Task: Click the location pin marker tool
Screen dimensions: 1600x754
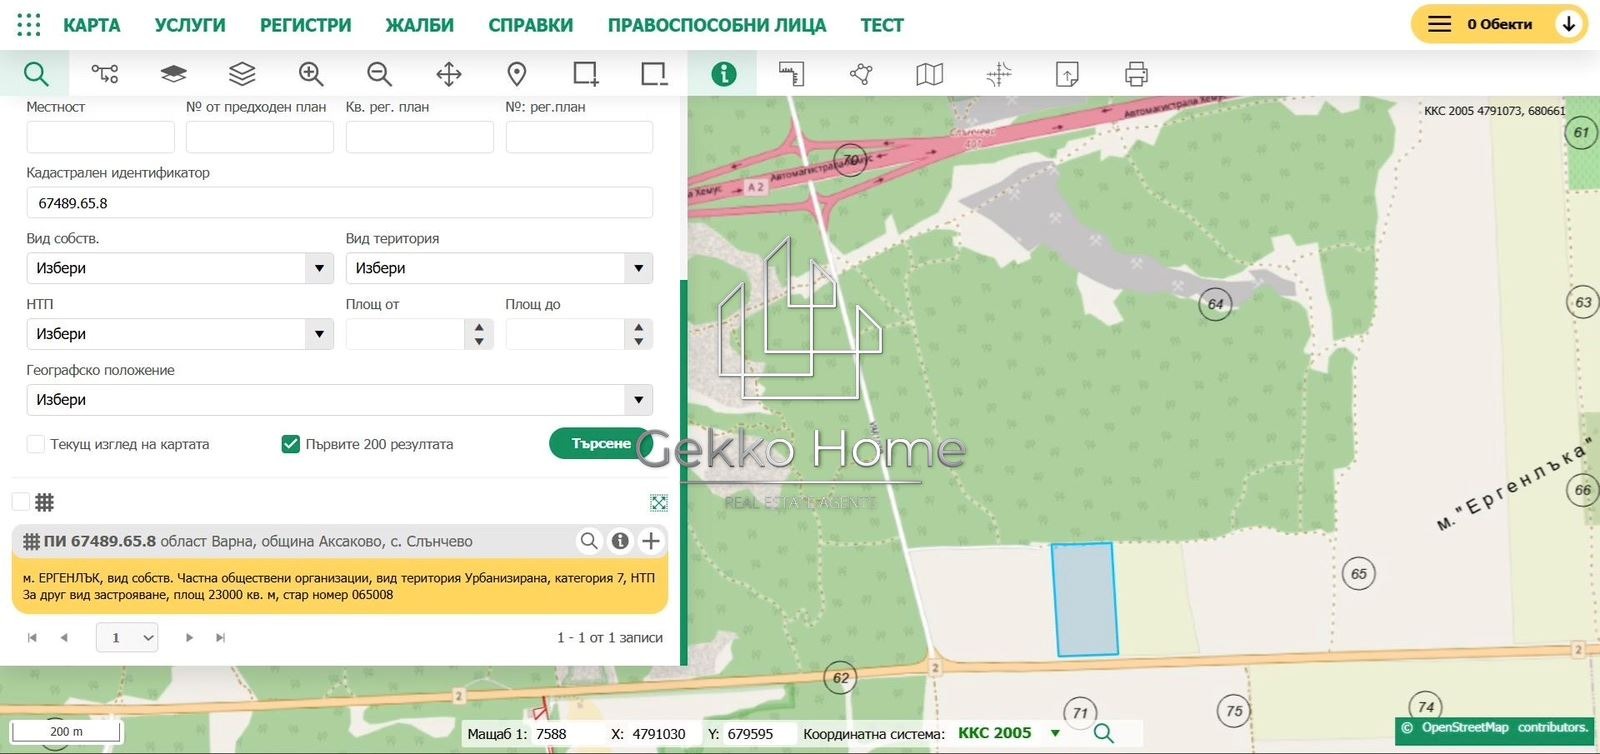Action: (x=517, y=74)
